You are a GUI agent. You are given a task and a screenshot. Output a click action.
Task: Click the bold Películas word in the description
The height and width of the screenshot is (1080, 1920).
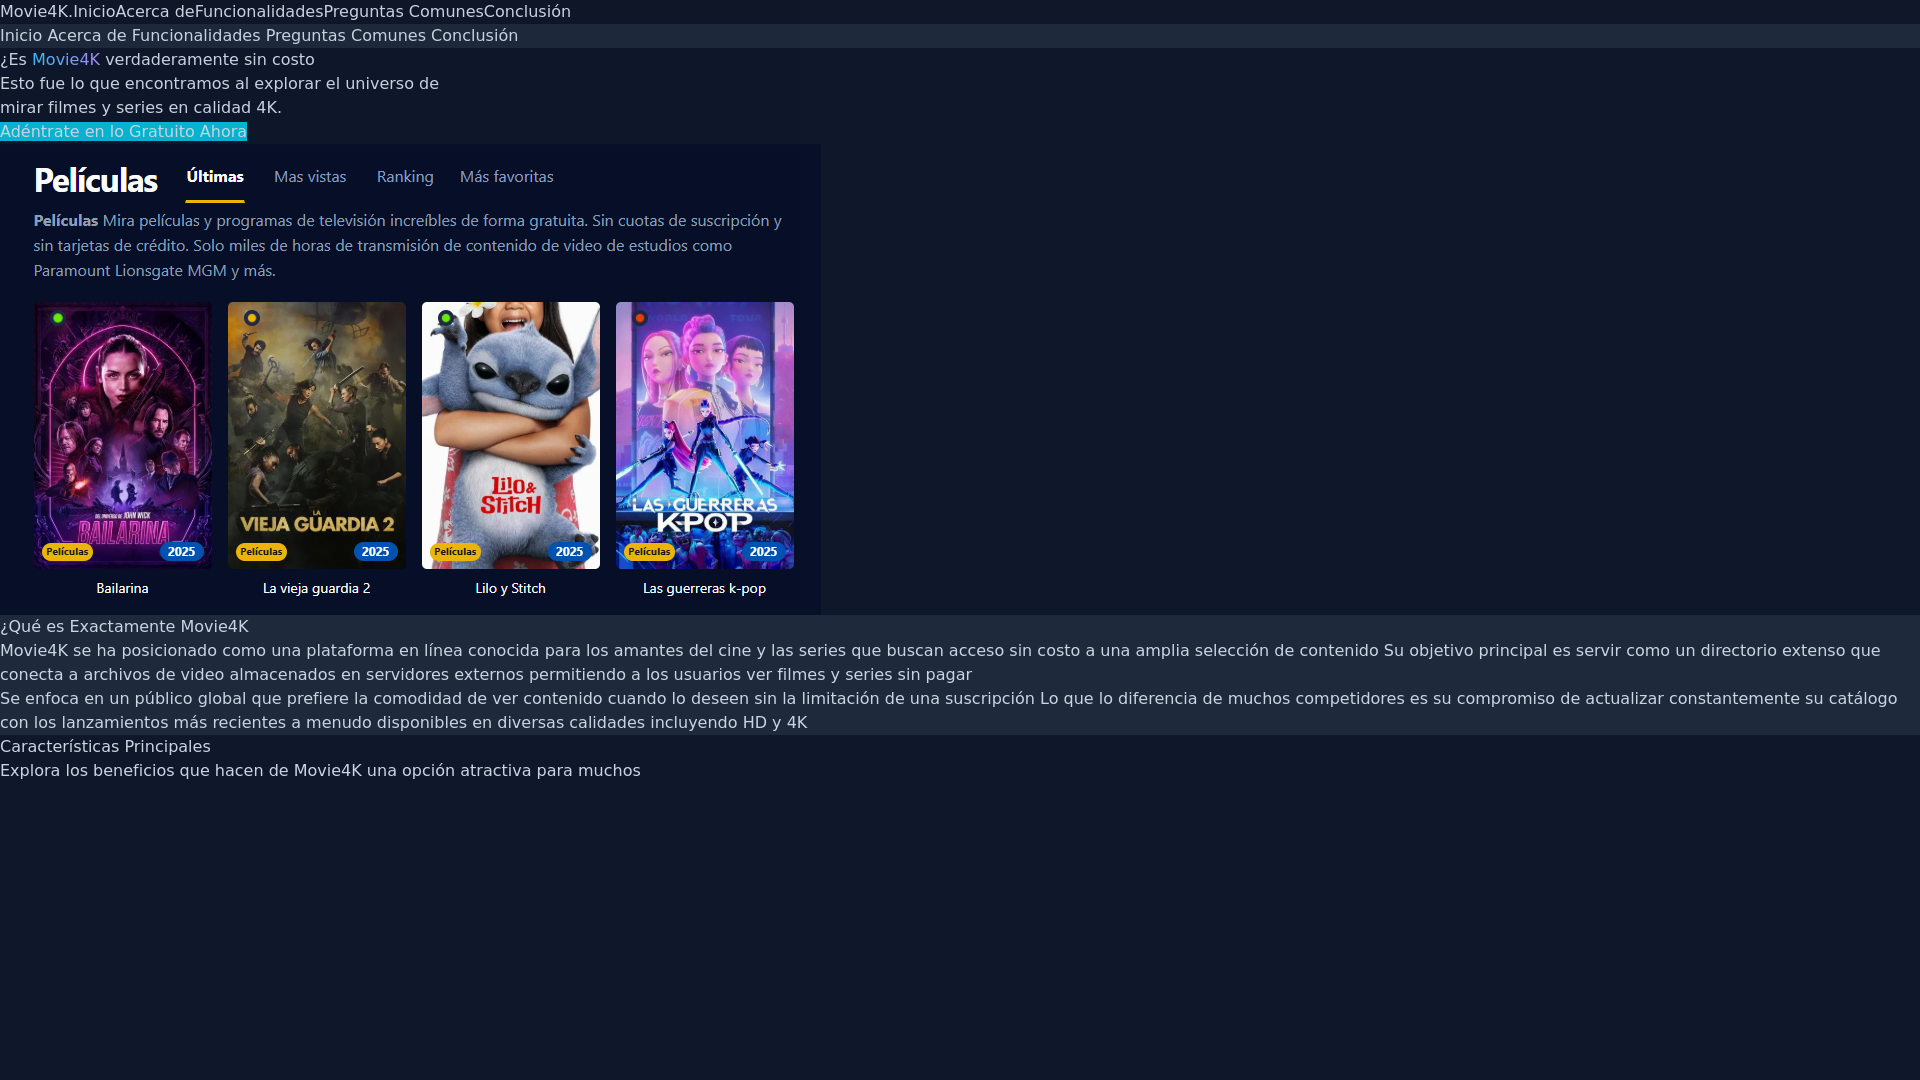(x=66, y=221)
